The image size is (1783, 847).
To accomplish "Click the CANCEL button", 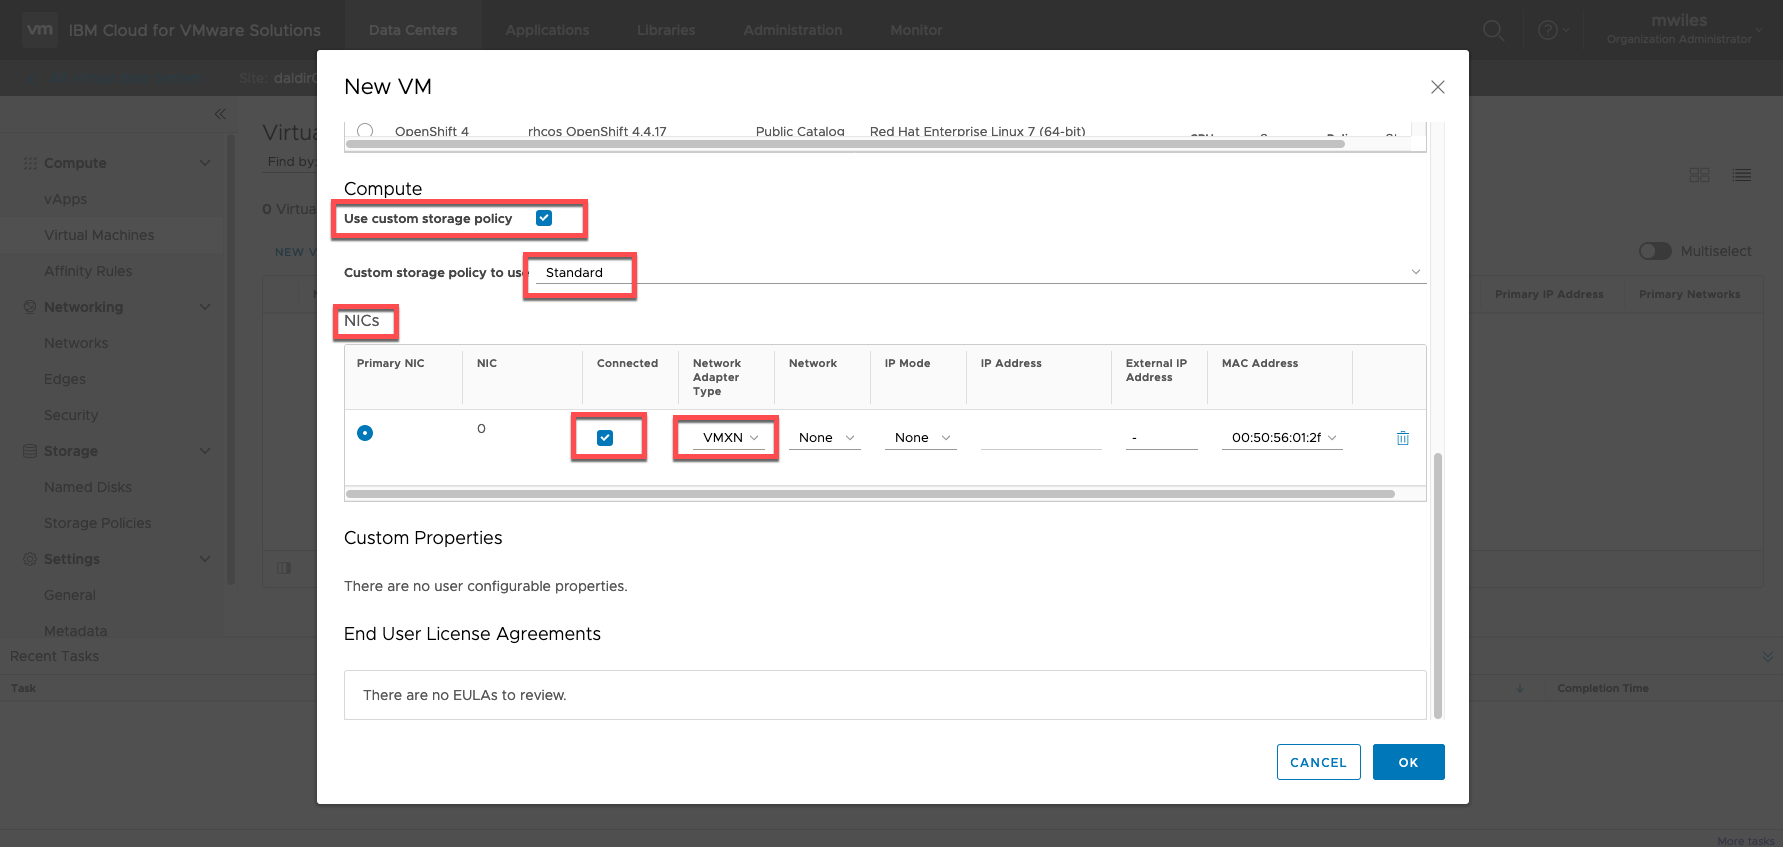I will pos(1318,762).
